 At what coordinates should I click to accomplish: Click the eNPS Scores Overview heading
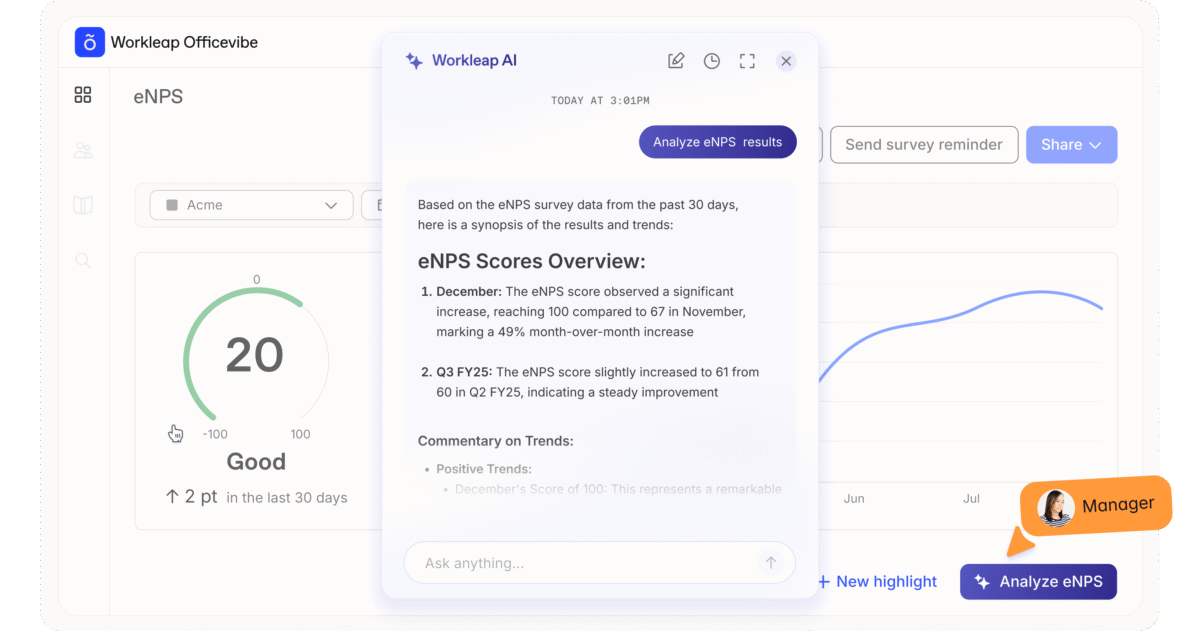(x=532, y=262)
